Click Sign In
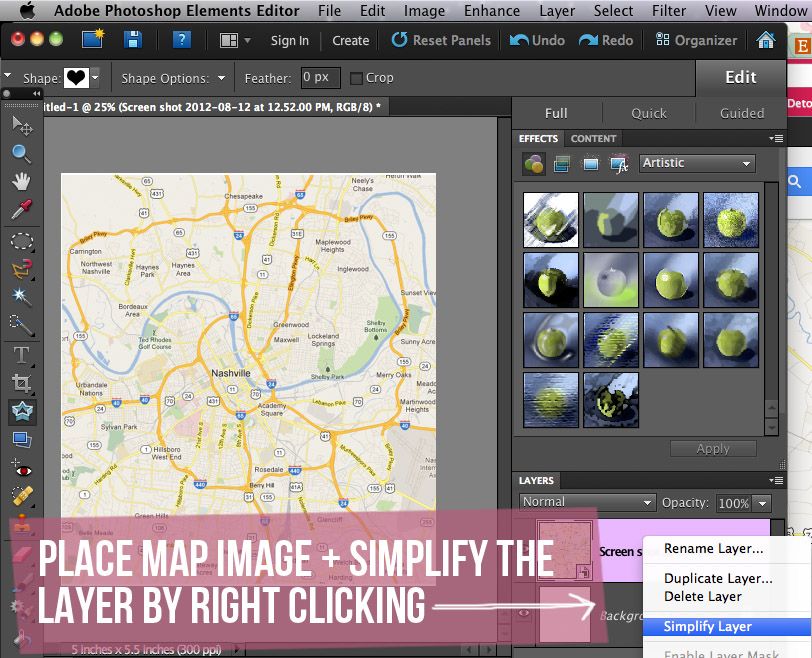This screenshot has height=658, width=812. [289, 40]
